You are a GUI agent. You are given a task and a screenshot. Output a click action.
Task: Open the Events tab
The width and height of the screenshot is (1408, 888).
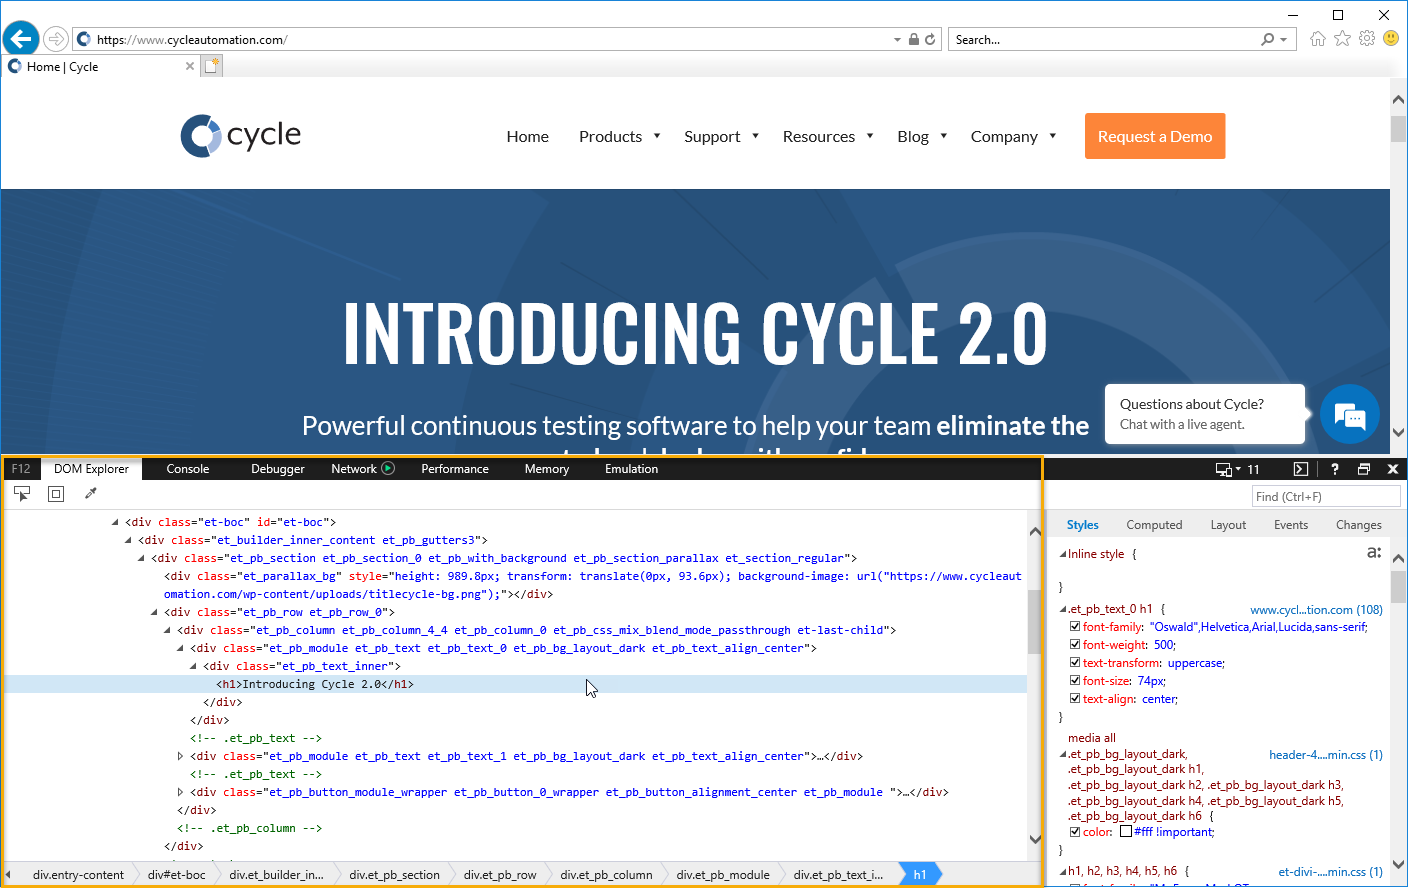[x=1291, y=525]
